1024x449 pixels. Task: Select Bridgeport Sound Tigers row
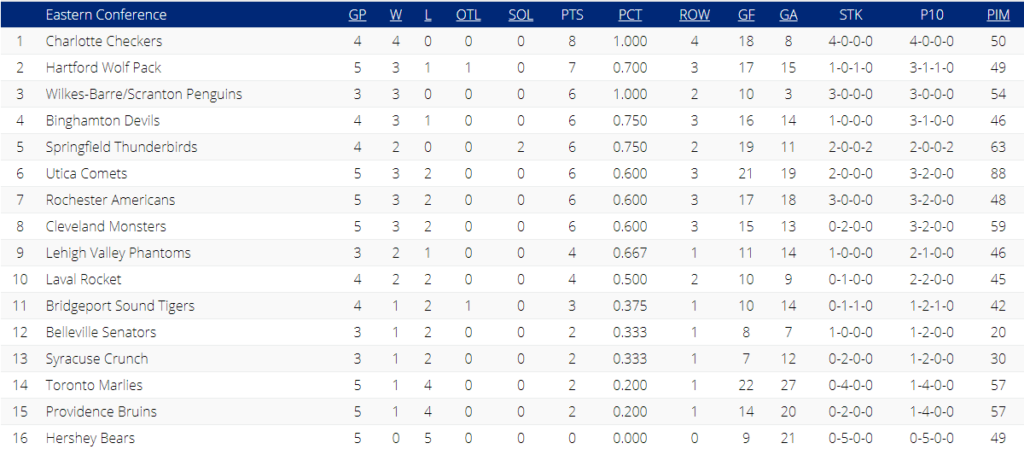(x=512, y=305)
